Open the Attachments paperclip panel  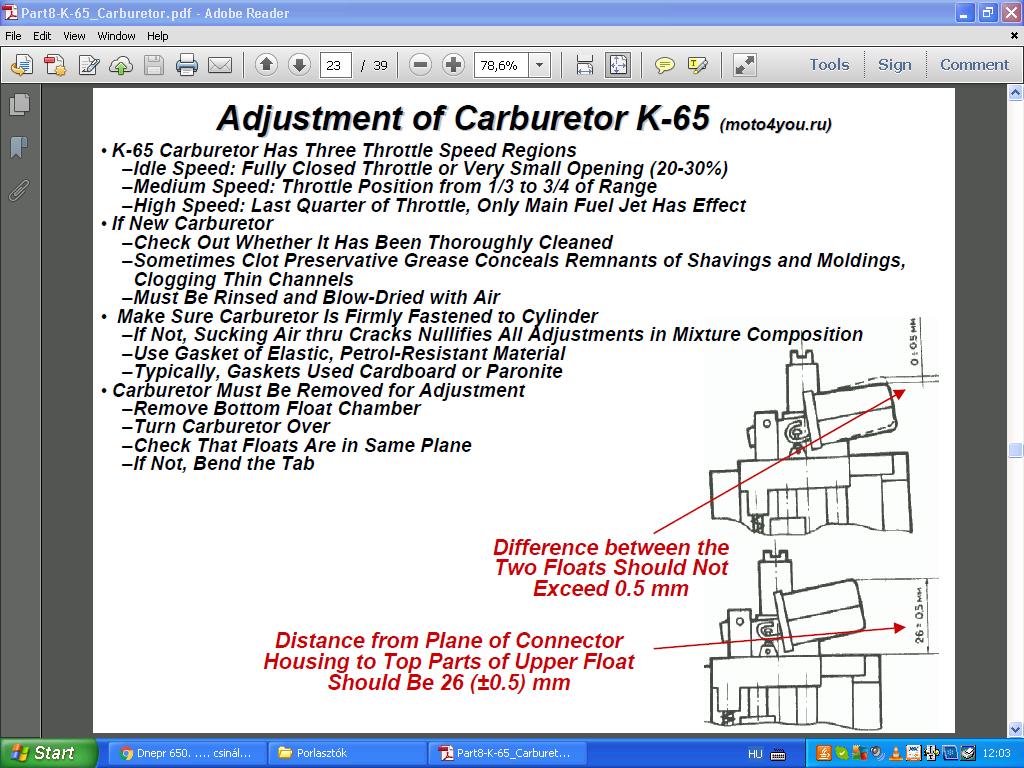(19, 191)
